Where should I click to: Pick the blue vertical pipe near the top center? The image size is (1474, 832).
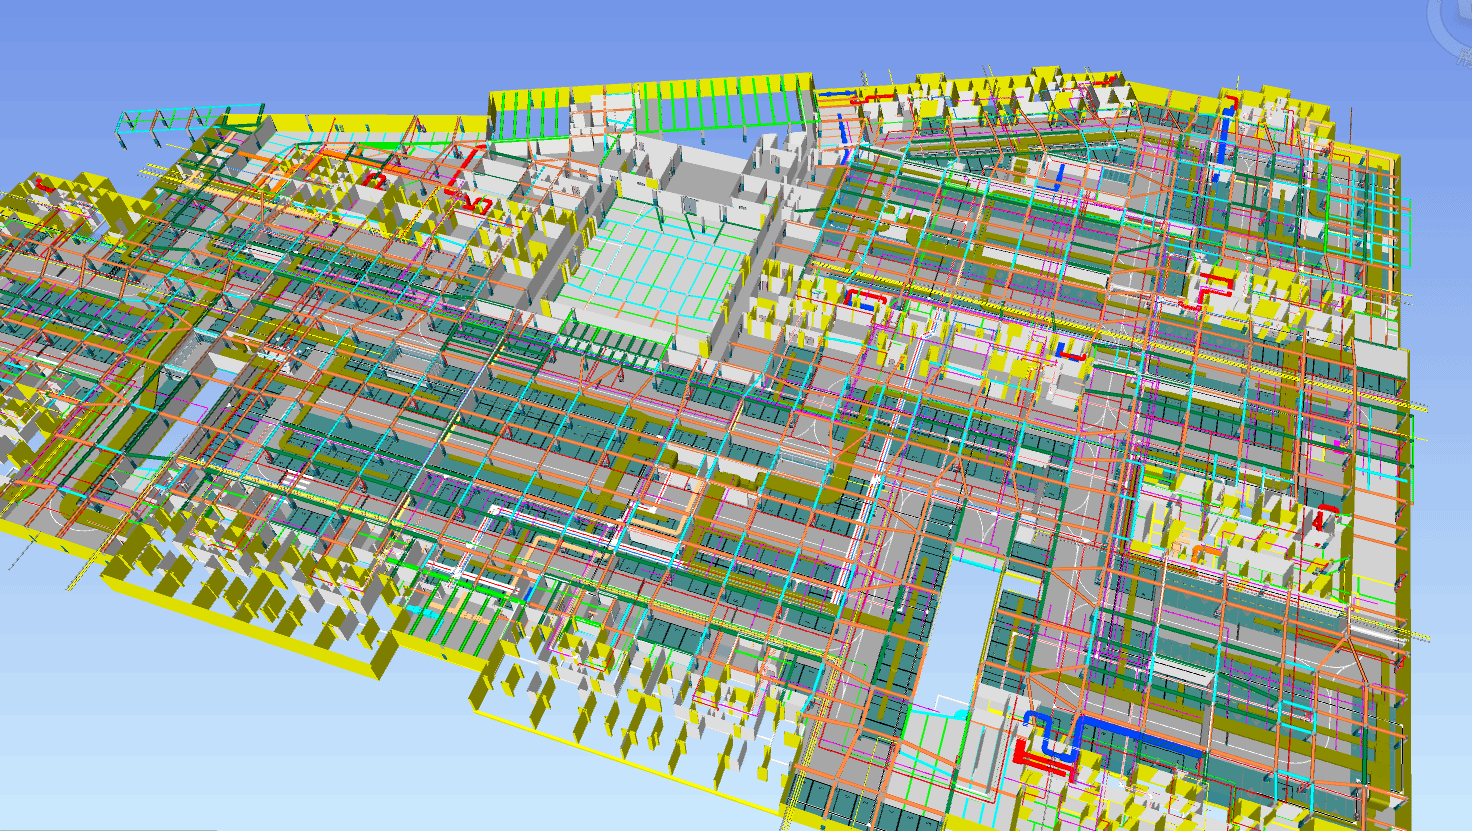click(844, 128)
